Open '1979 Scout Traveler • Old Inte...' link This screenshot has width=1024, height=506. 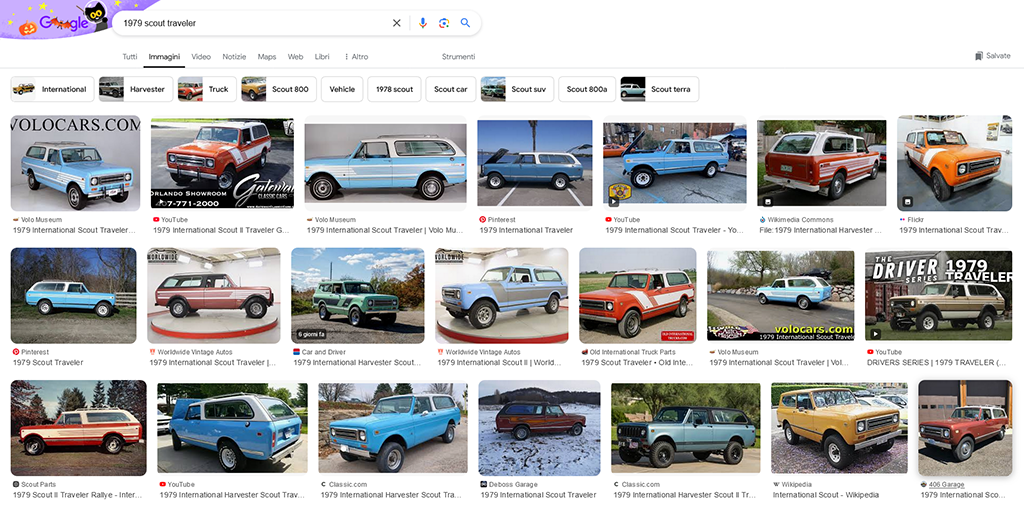coord(637,362)
